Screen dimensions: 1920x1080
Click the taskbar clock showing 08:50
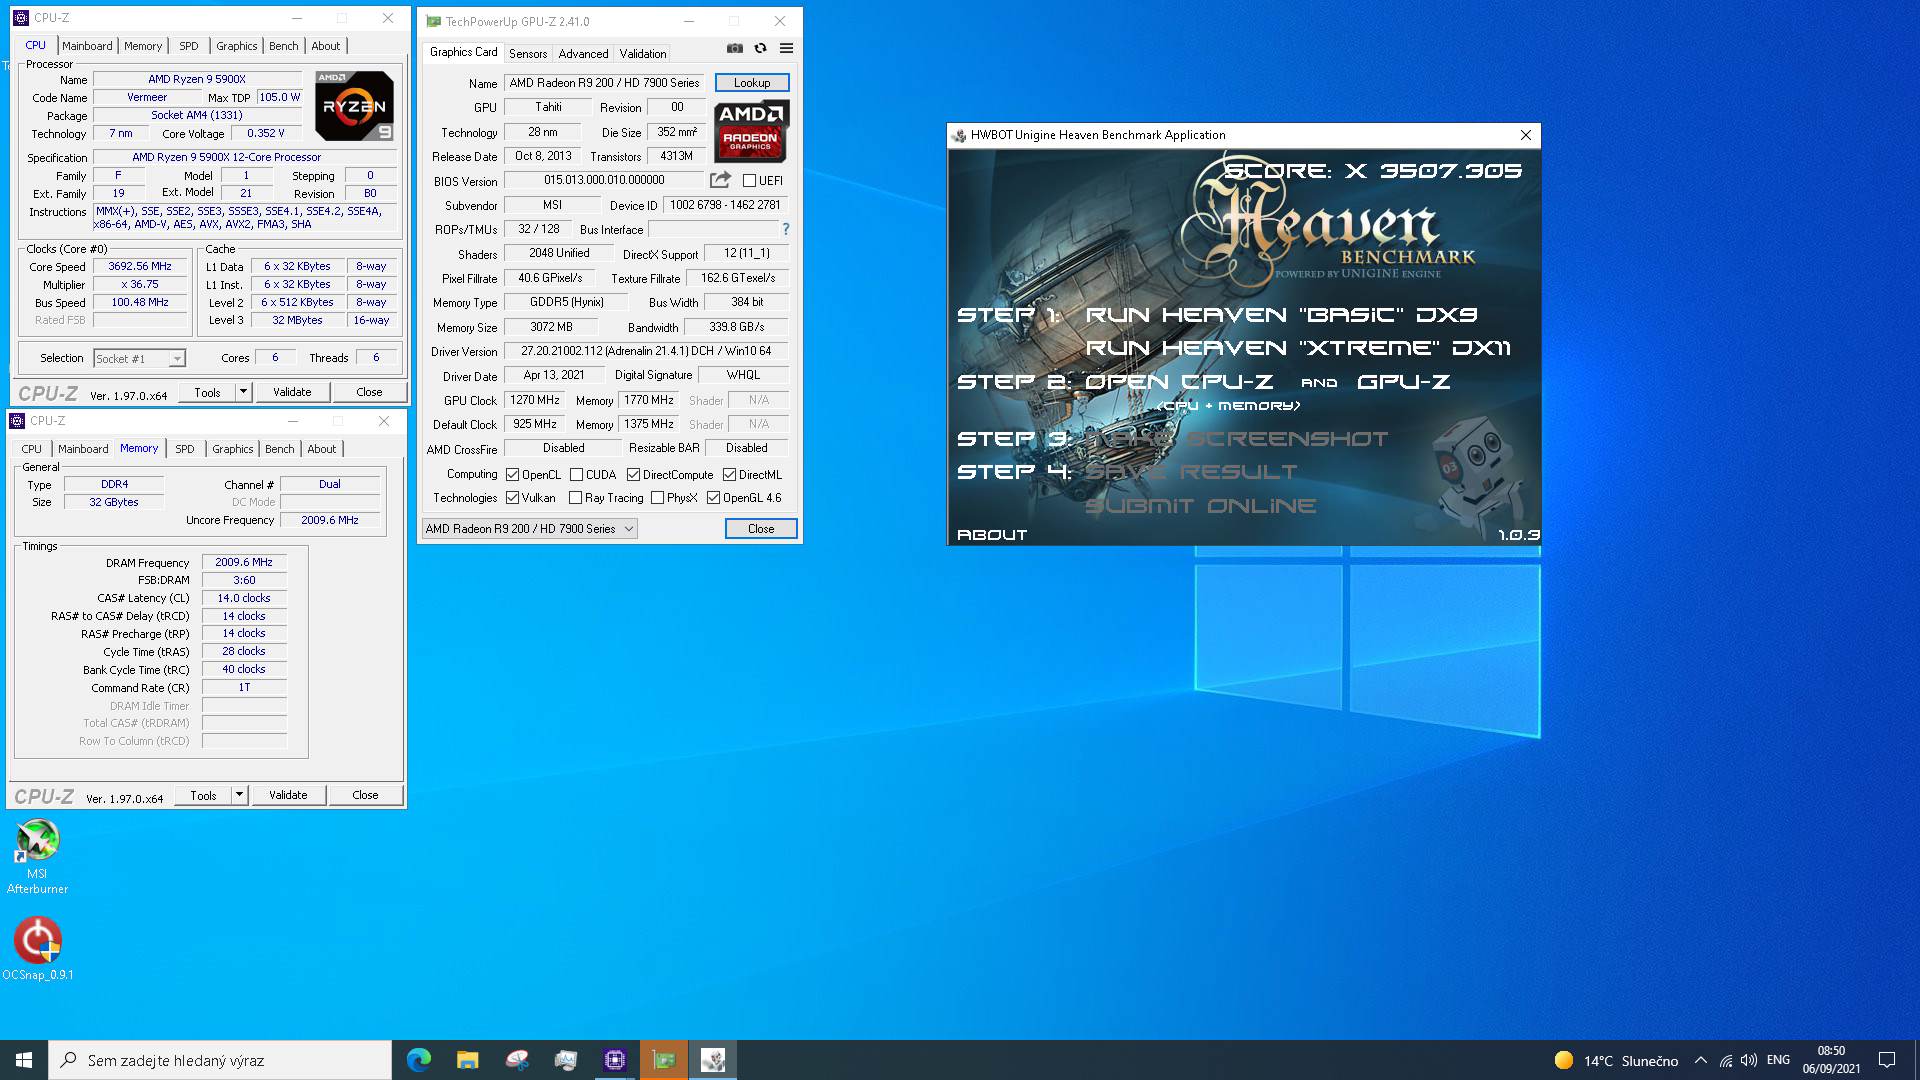coord(1831,1060)
